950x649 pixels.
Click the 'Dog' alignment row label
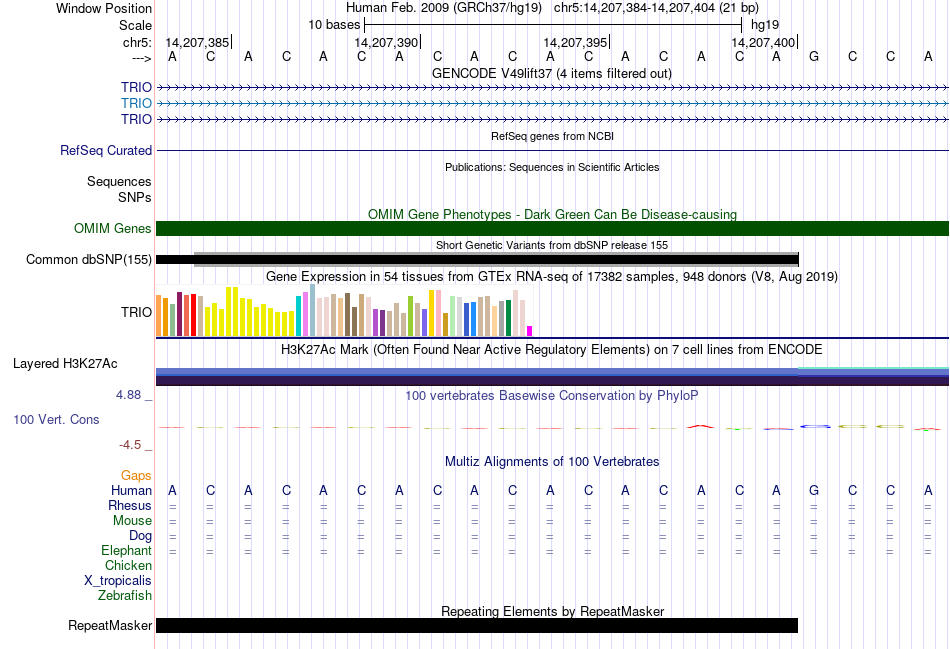(x=140, y=536)
